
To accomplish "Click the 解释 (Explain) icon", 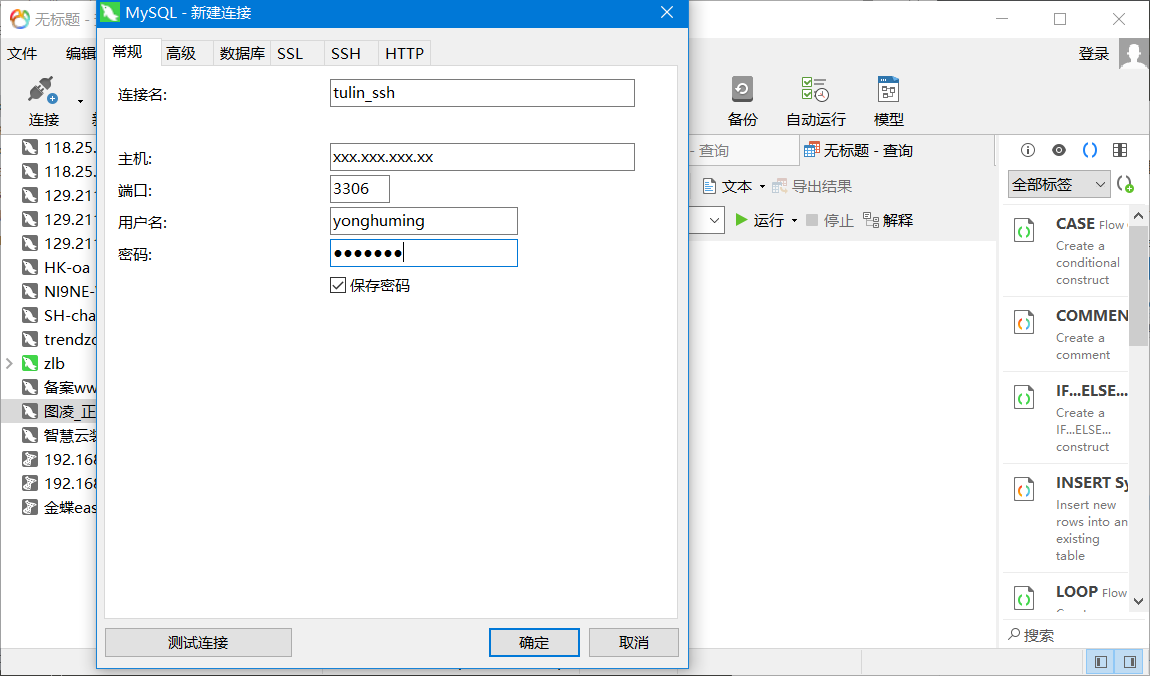I will click(x=871, y=220).
